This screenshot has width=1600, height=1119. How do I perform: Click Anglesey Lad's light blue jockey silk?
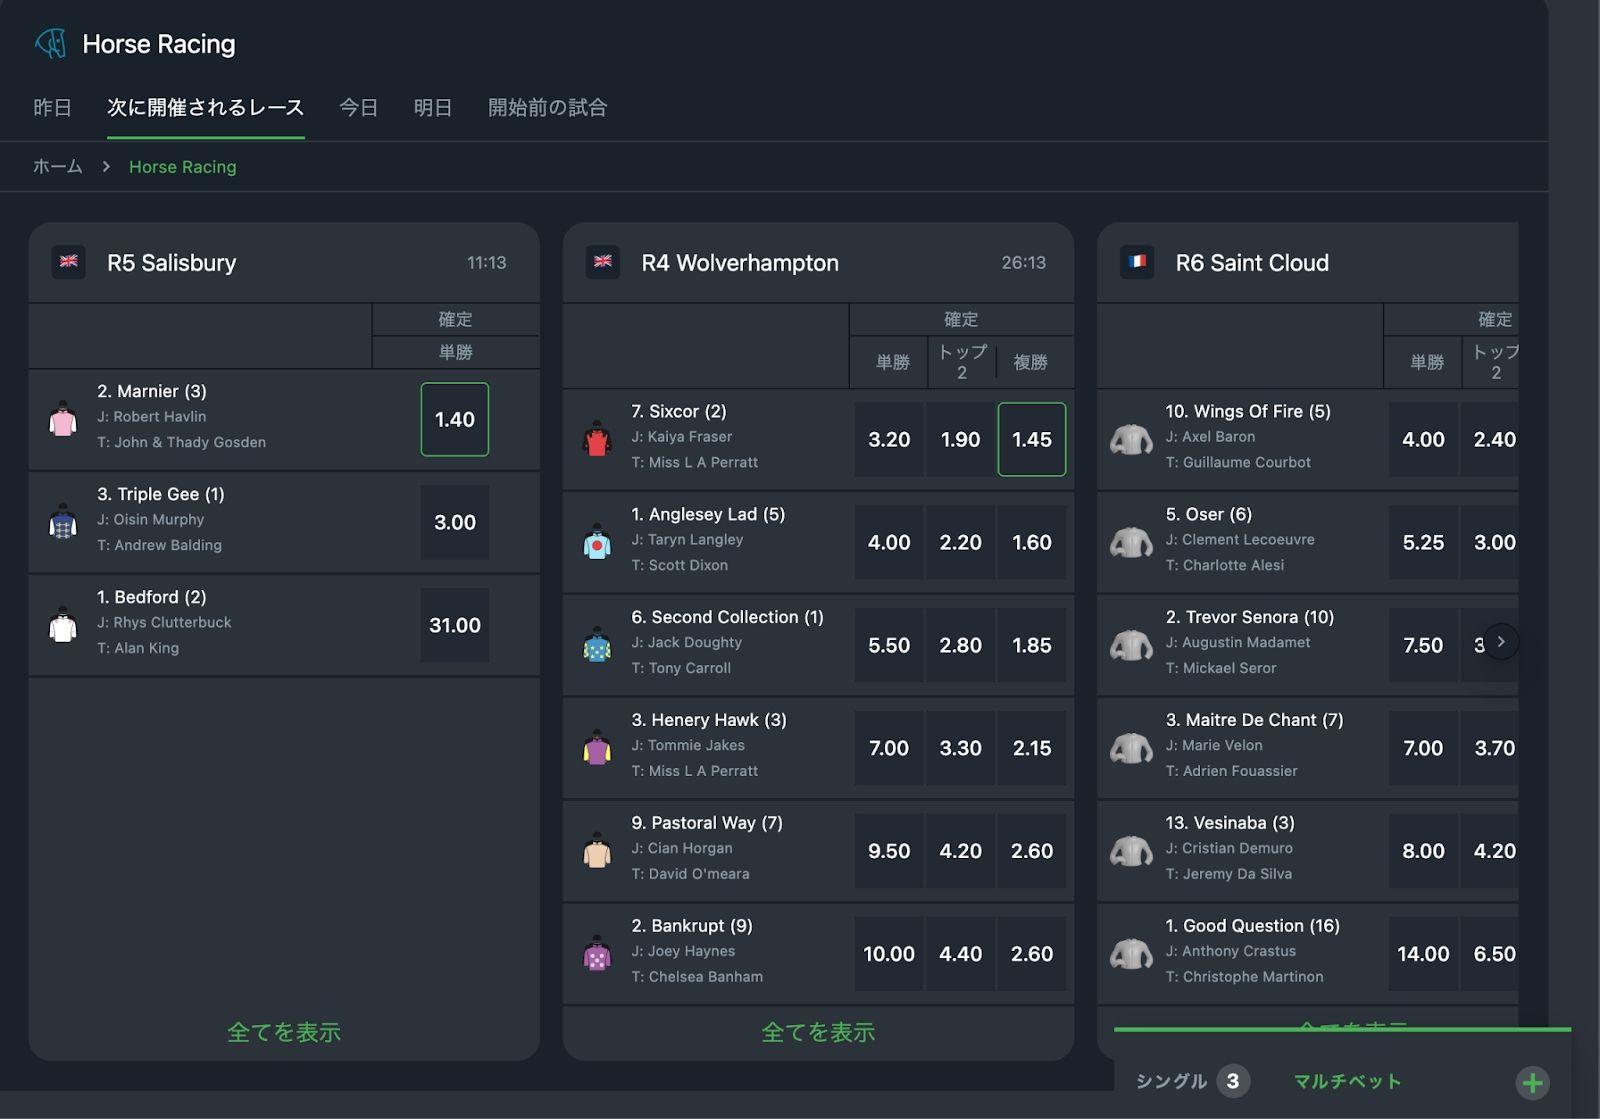(x=597, y=543)
